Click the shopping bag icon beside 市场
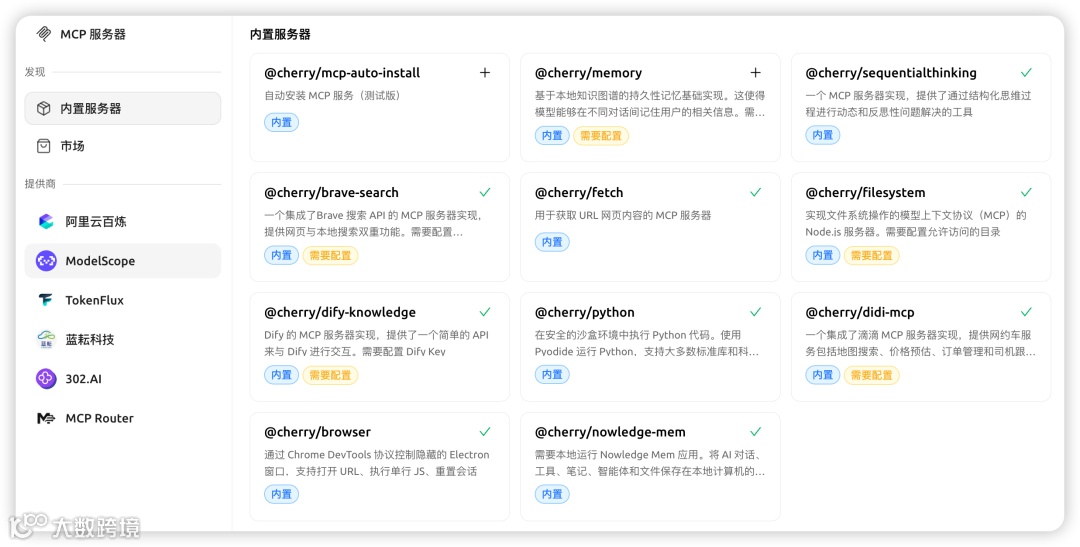The height and width of the screenshot is (547, 1080). point(43,146)
